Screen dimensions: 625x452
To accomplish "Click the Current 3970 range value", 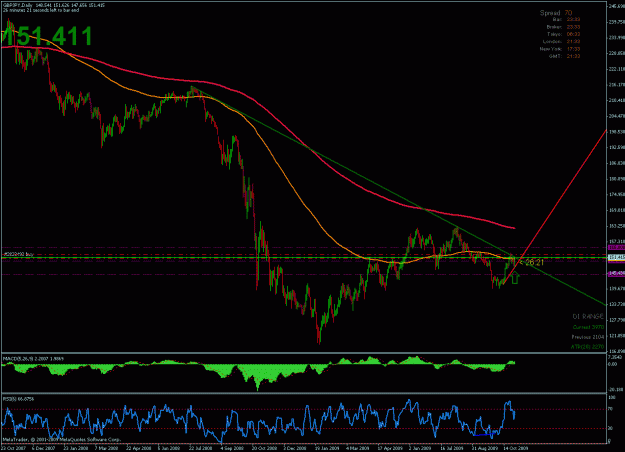I will click(588, 327).
